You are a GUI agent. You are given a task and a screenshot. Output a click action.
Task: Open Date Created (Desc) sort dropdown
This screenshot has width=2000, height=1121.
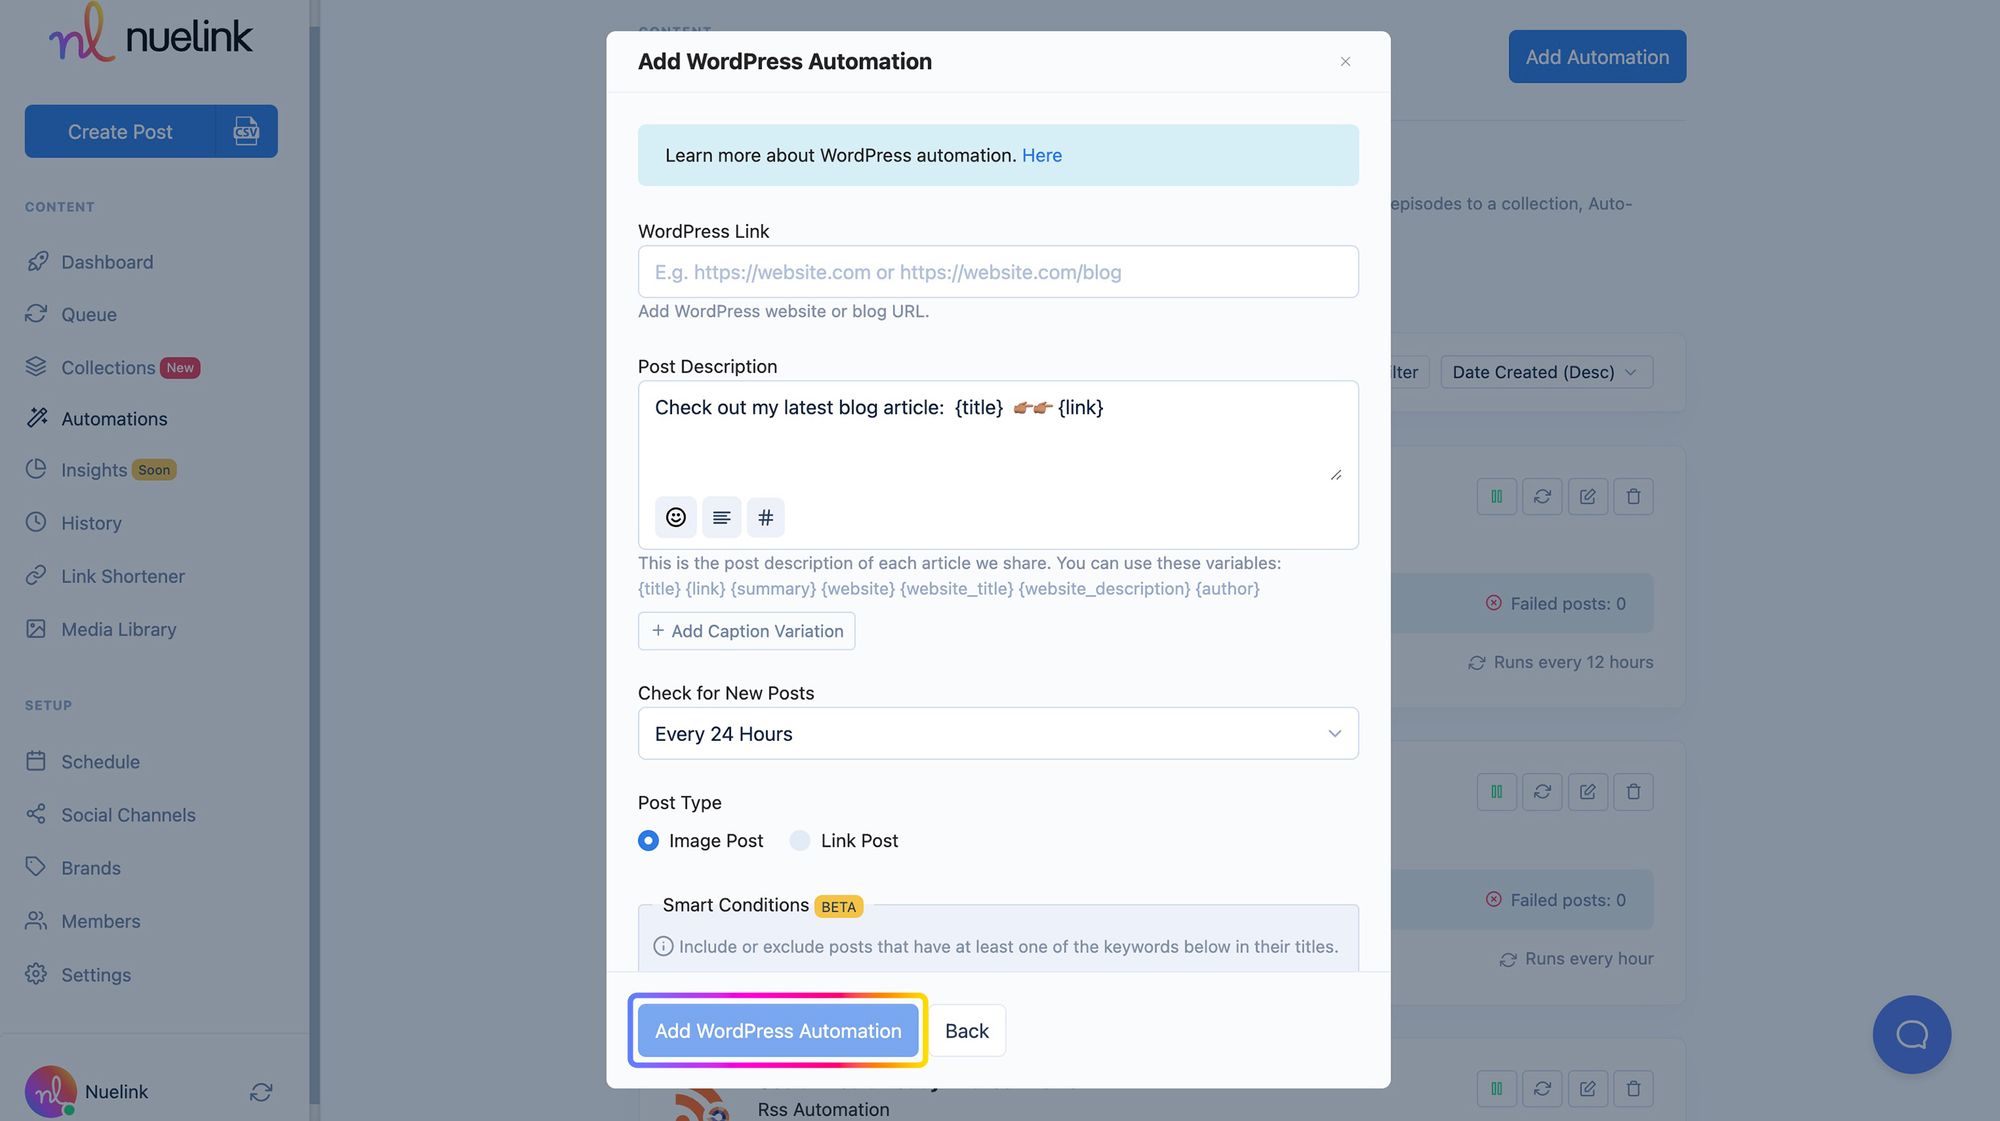1546,372
